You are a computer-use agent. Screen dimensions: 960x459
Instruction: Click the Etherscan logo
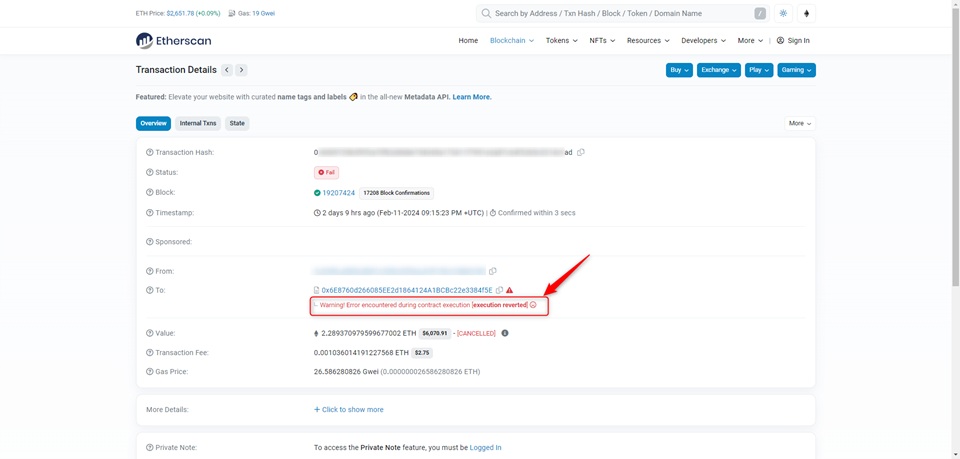pyautogui.click(x=172, y=41)
